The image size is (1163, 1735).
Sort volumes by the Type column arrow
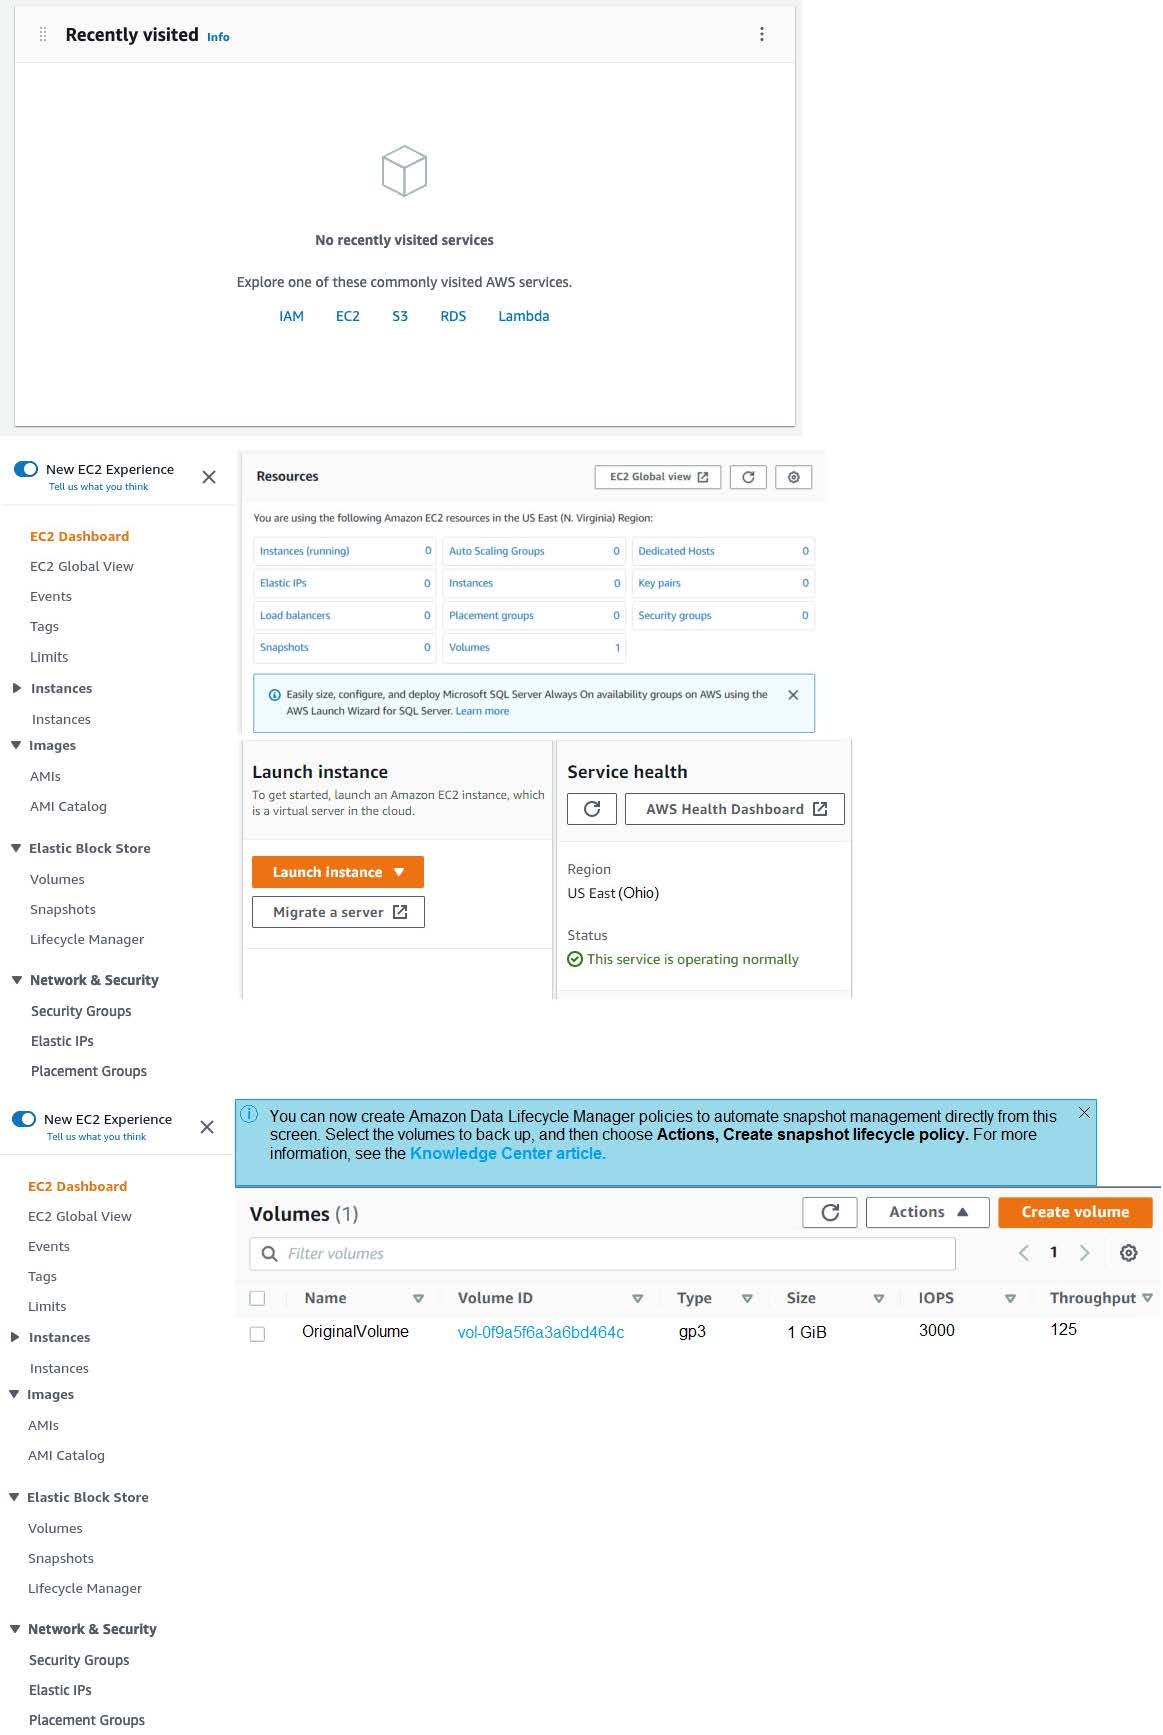coord(747,1299)
